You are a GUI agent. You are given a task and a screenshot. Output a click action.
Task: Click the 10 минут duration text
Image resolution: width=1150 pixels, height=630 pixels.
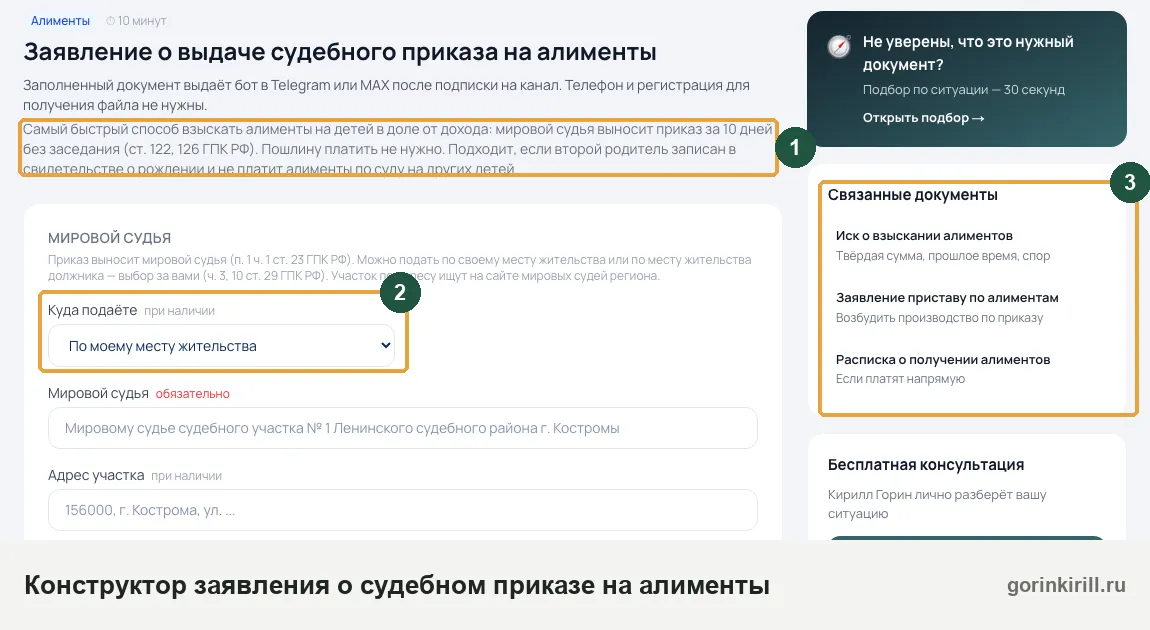click(142, 21)
